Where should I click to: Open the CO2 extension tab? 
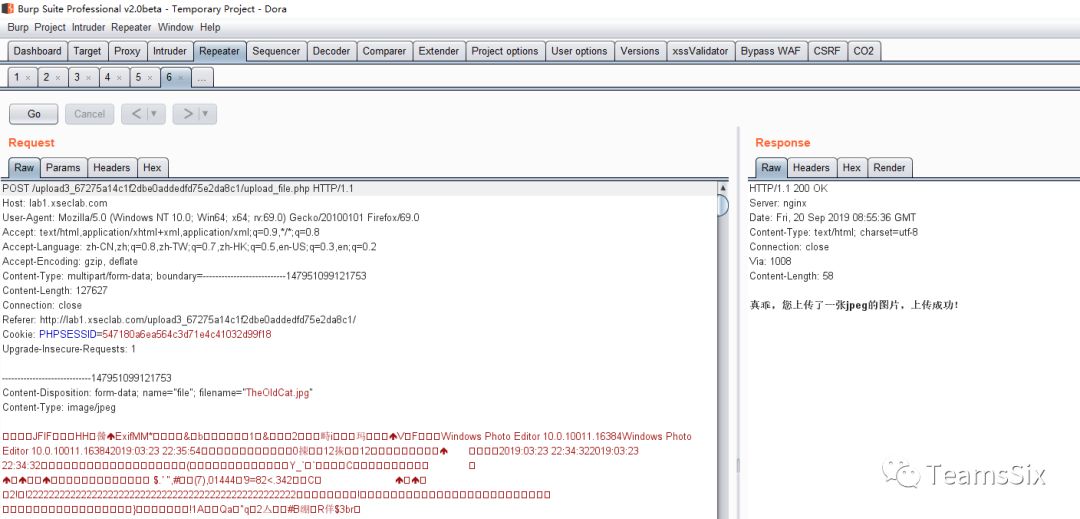864,51
